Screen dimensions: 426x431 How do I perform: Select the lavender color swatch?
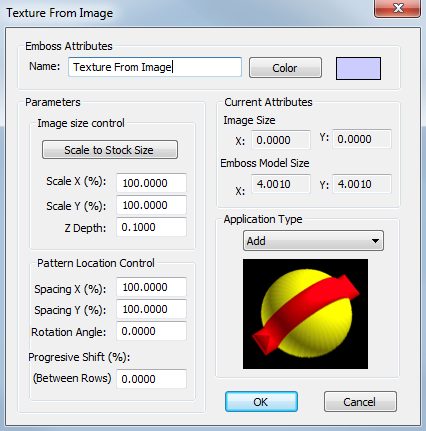tap(358, 68)
